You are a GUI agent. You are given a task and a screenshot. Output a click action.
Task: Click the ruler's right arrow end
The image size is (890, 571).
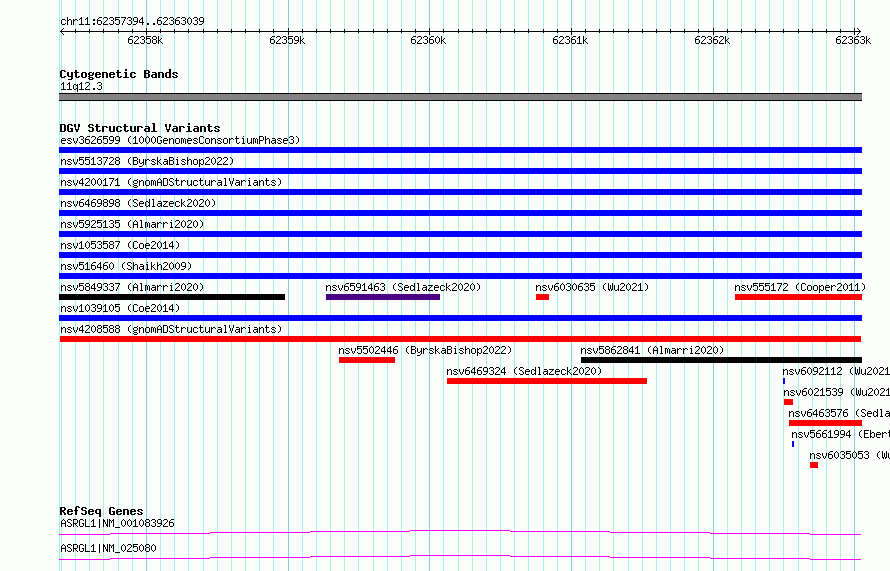(x=858, y=32)
